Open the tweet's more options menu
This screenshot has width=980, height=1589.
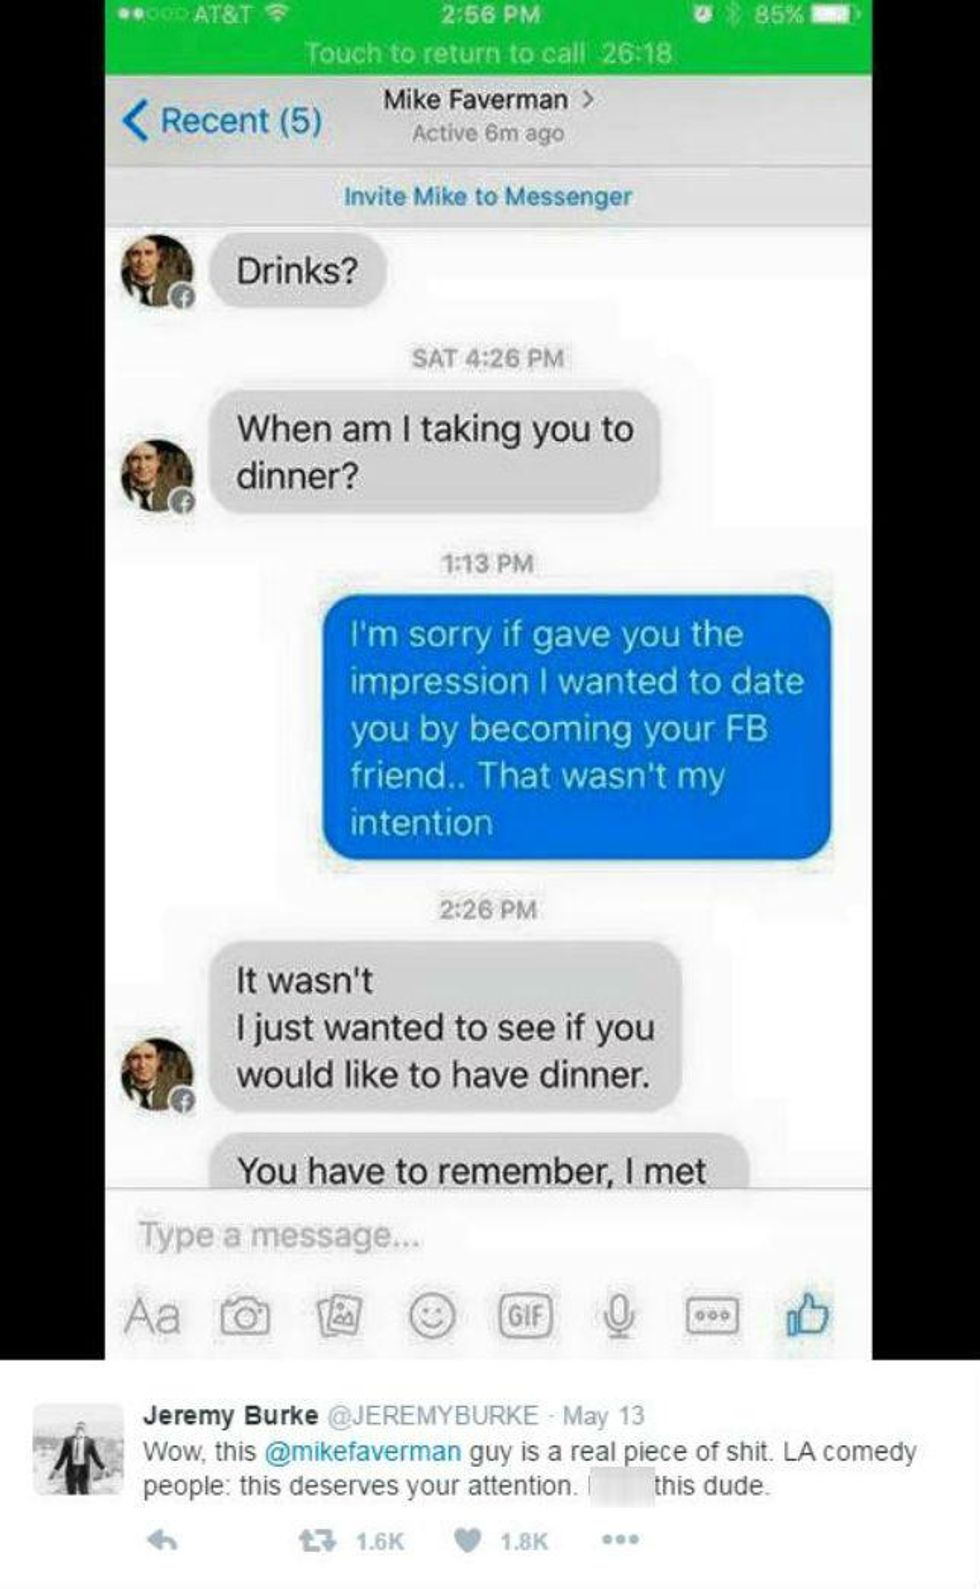620,1541
